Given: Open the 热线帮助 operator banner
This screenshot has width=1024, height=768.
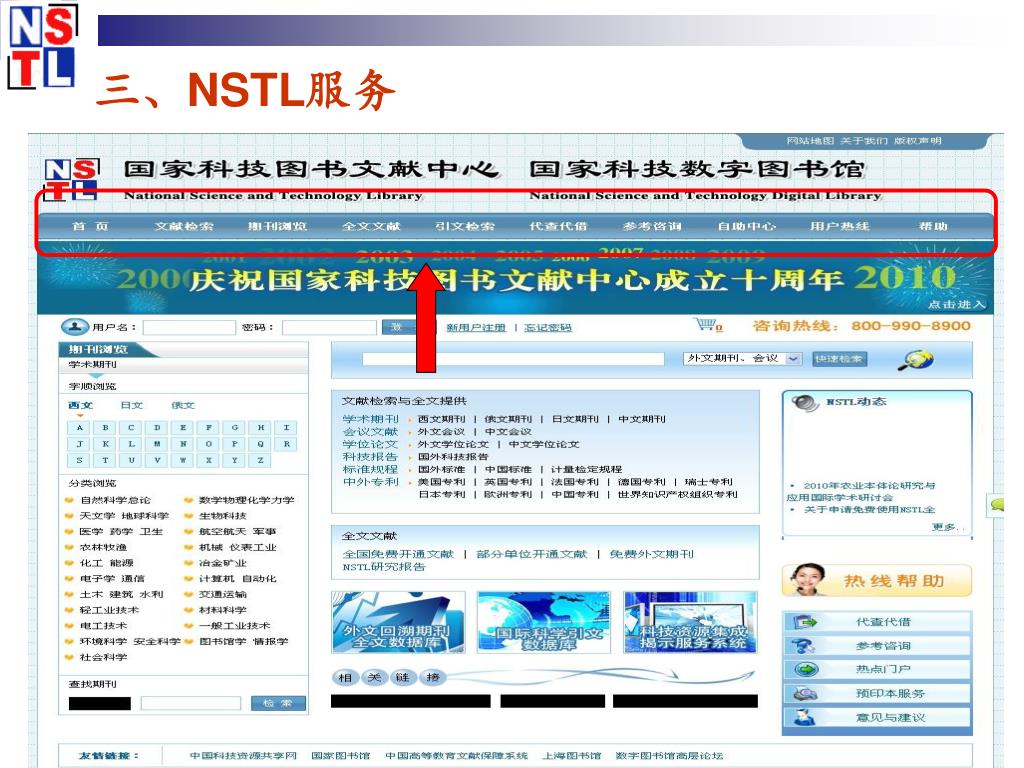Looking at the screenshot, I should [876, 581].
